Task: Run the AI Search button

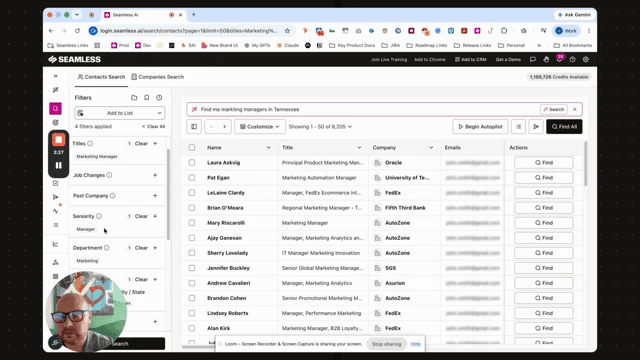Action: [x=553, y=109]
